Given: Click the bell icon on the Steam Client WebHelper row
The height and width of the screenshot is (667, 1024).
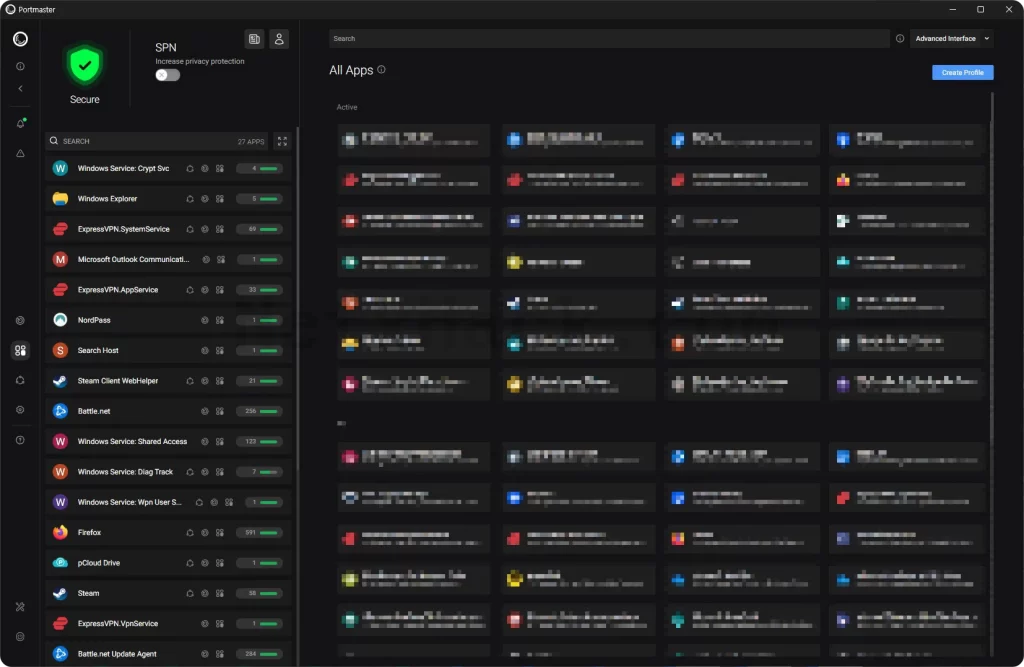Looking at the screenshot, I should pyautogui.click(x=190, y=381).
